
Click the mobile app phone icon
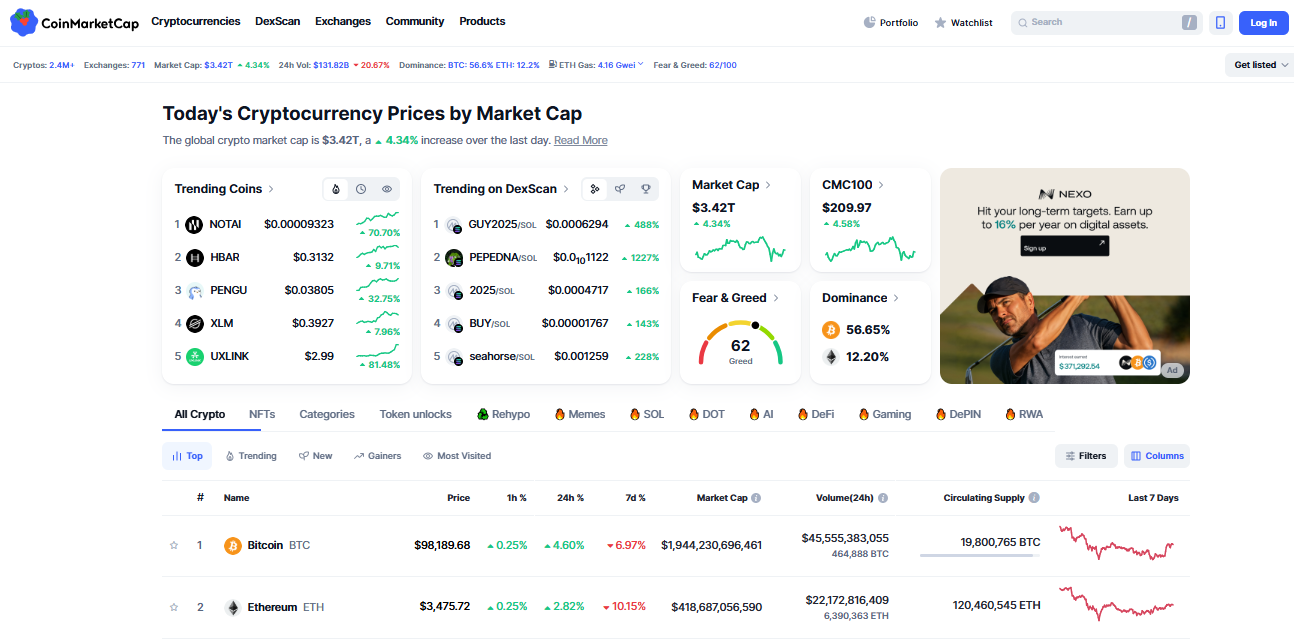pos(1220,23)
